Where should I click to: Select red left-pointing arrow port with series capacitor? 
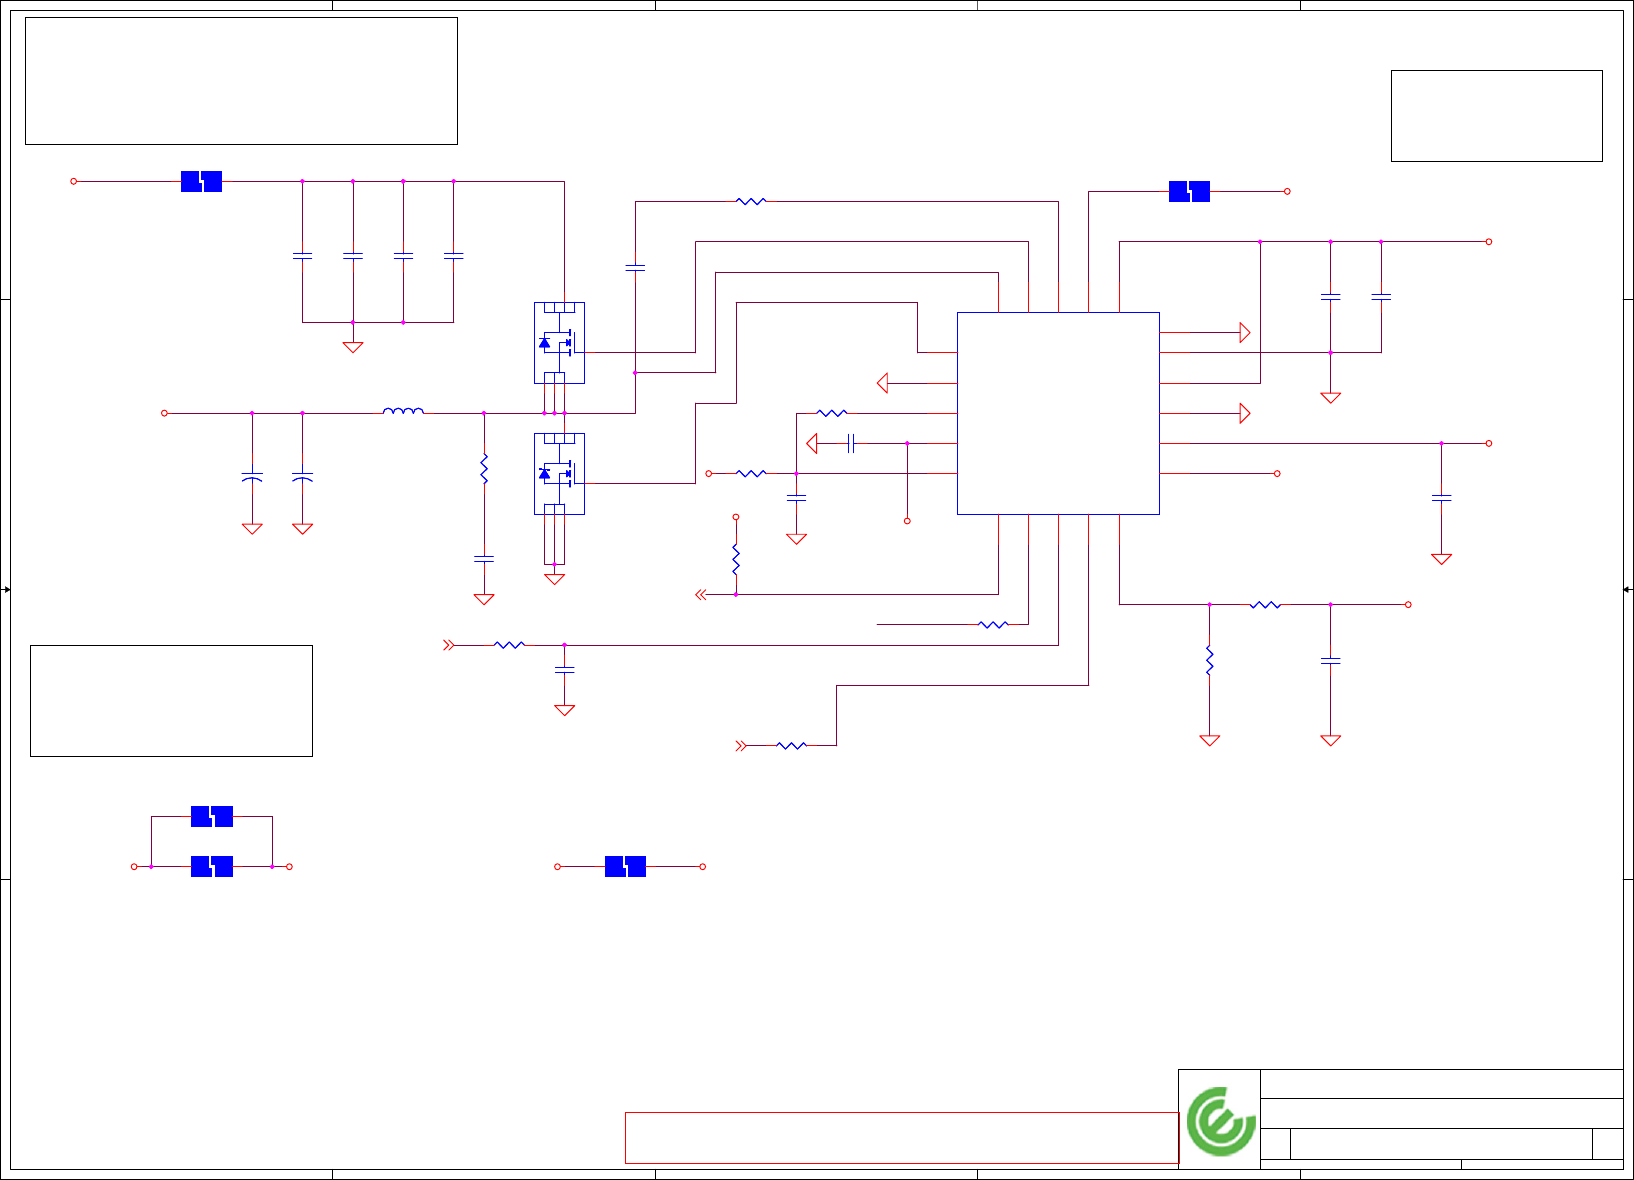(812, 443)
